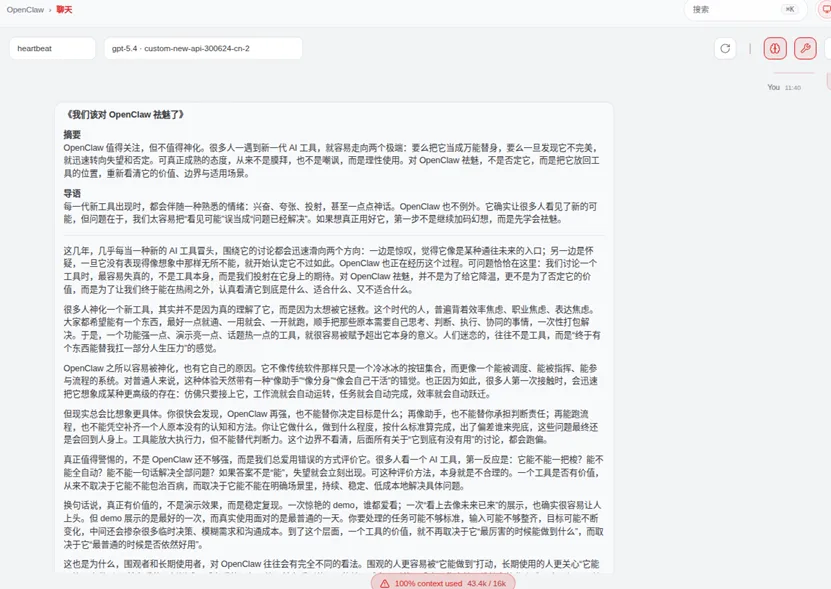
Task: Click the 搜索 search field
Action: pos(746,10)
